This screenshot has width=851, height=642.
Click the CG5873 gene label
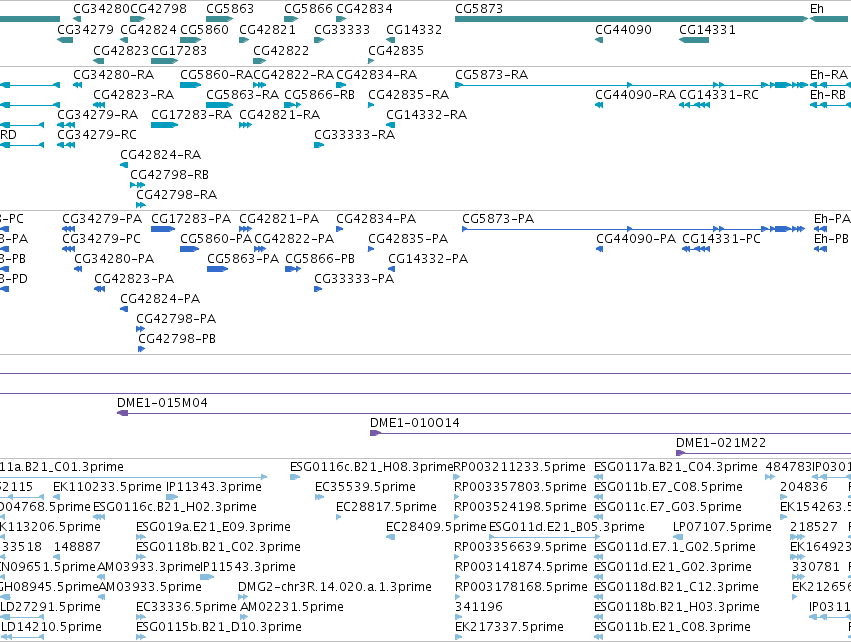[x=479, y=9]
